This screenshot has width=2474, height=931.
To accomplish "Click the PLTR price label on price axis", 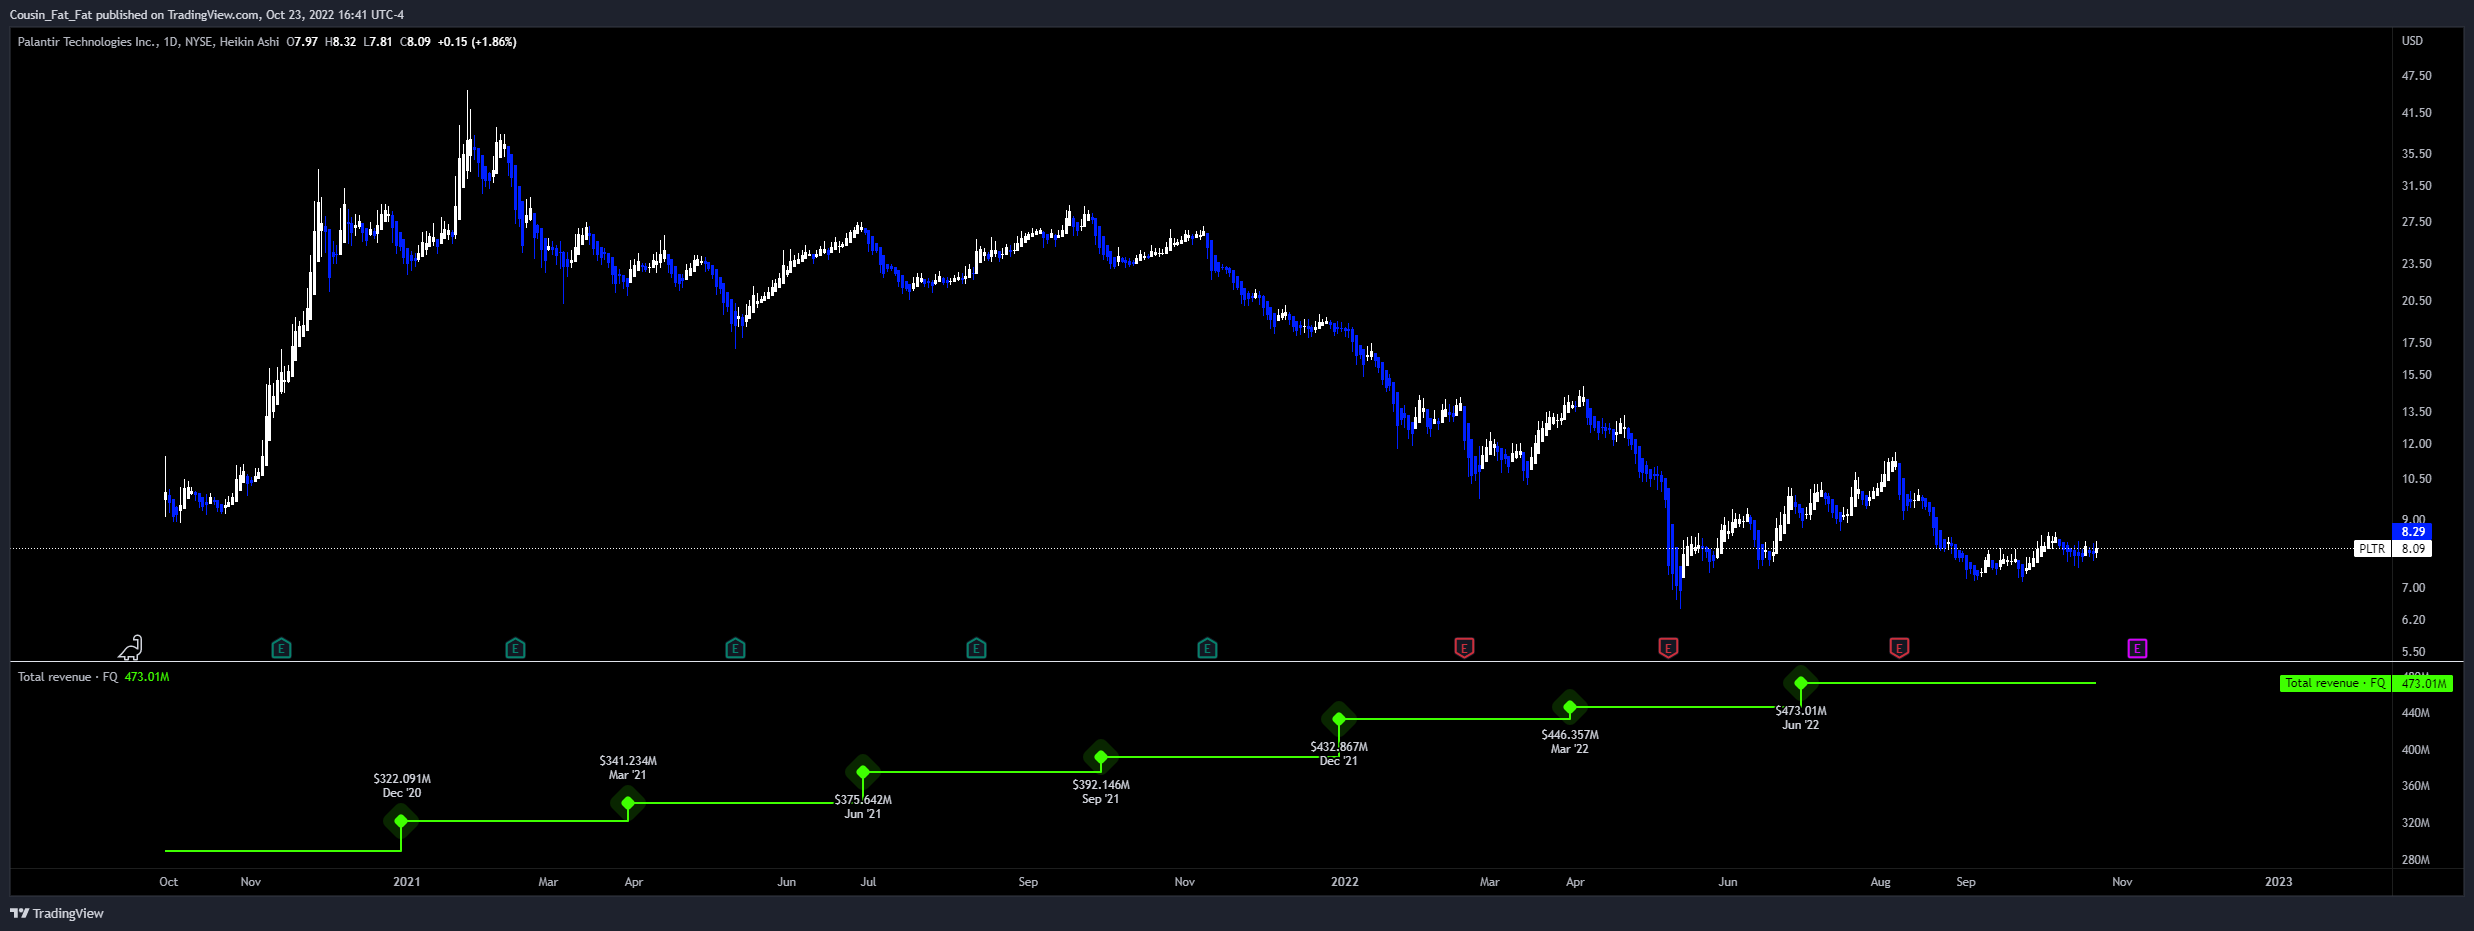I will click(x=2372, y=549).
